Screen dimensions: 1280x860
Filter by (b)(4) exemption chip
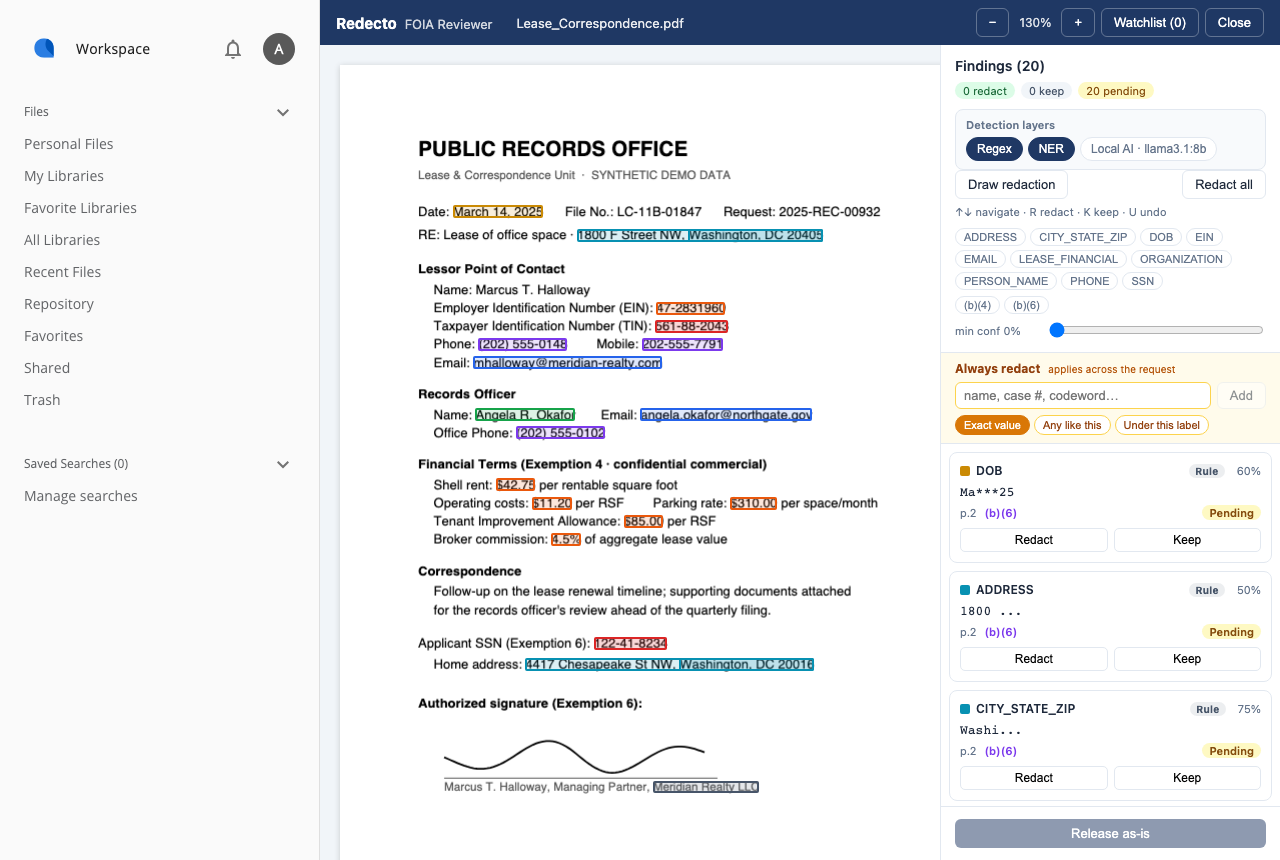977,305
